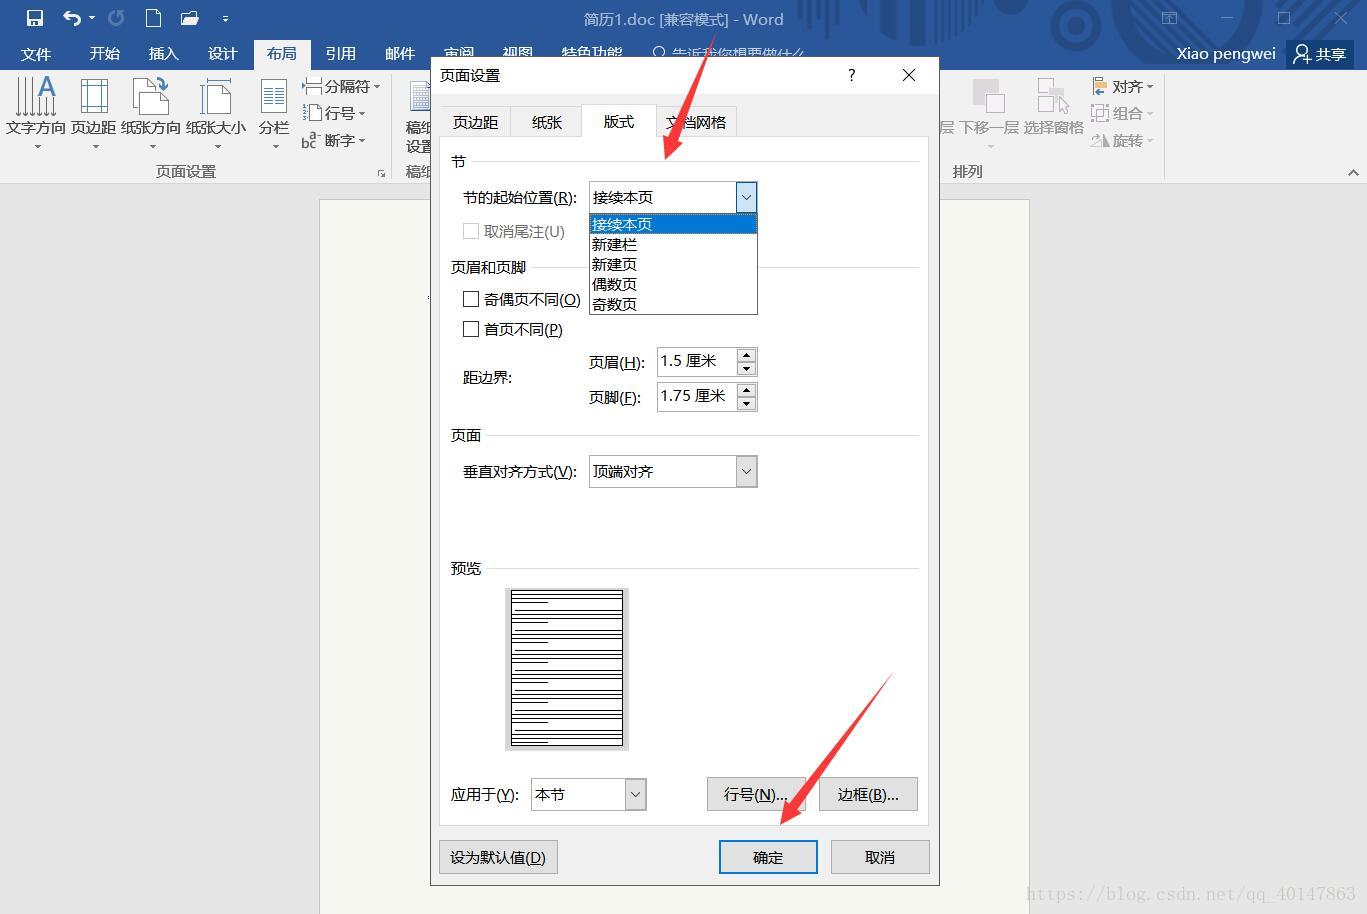Click the 版式 tab in the dialog
1367x914 pixels.
click(618, 121)
